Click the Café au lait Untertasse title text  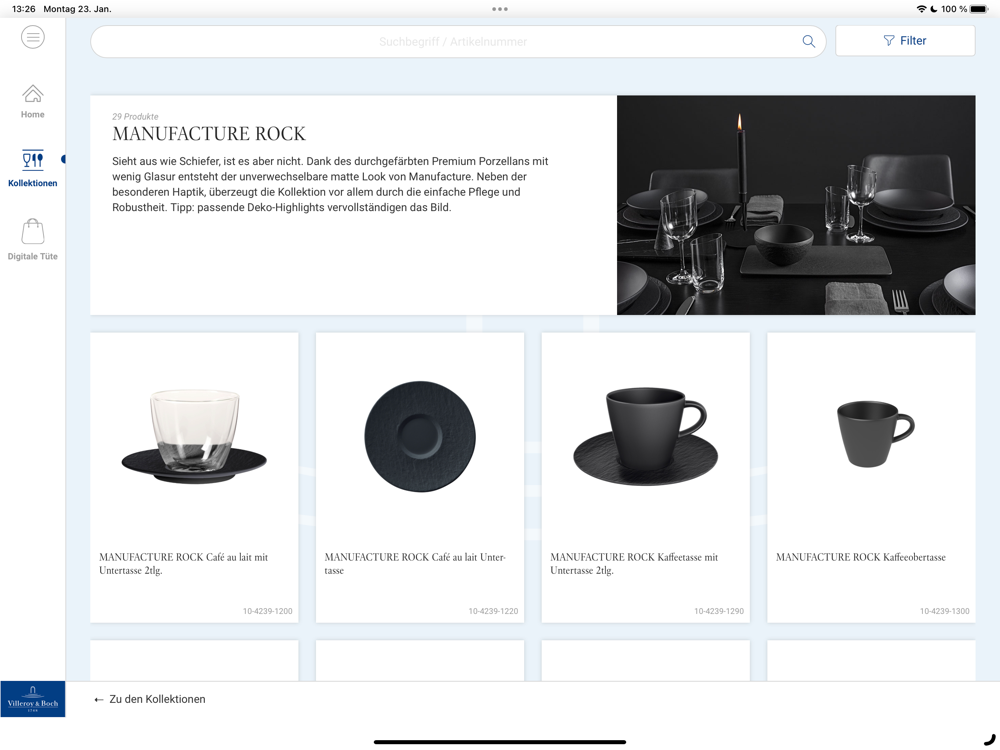pos(415,564)
